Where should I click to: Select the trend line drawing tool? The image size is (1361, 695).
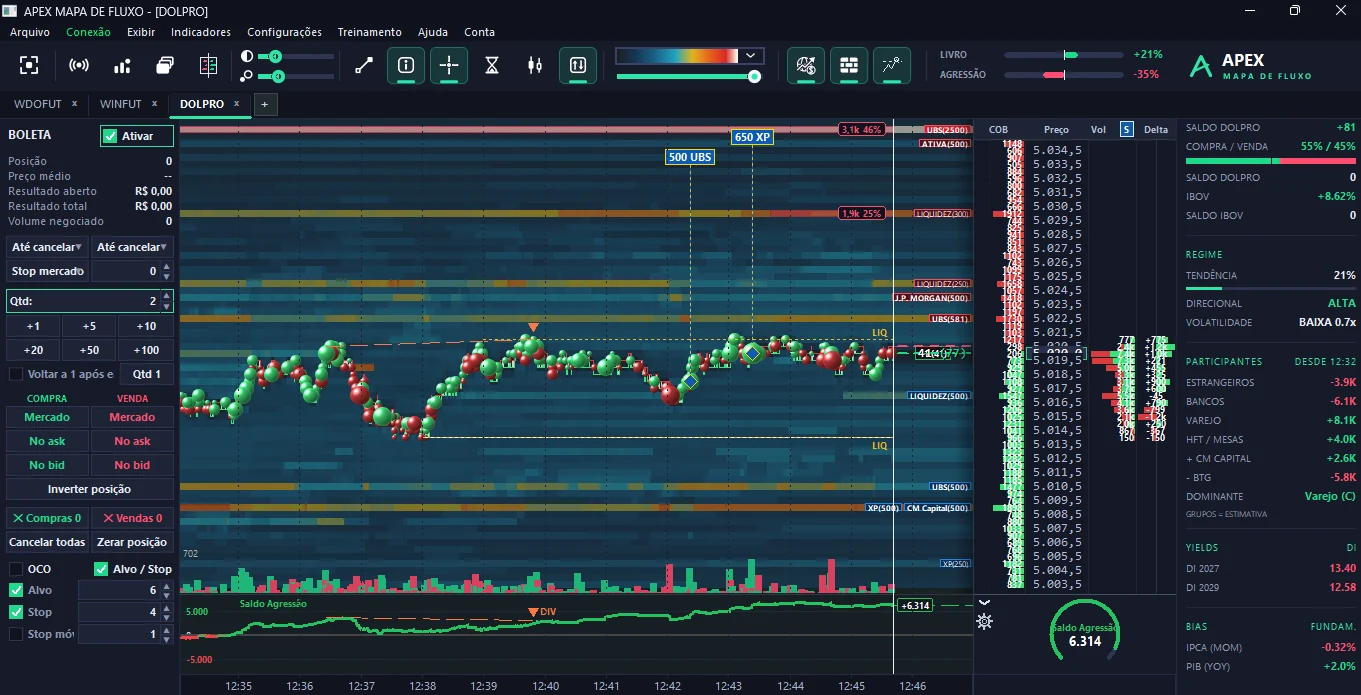(364, 66)
